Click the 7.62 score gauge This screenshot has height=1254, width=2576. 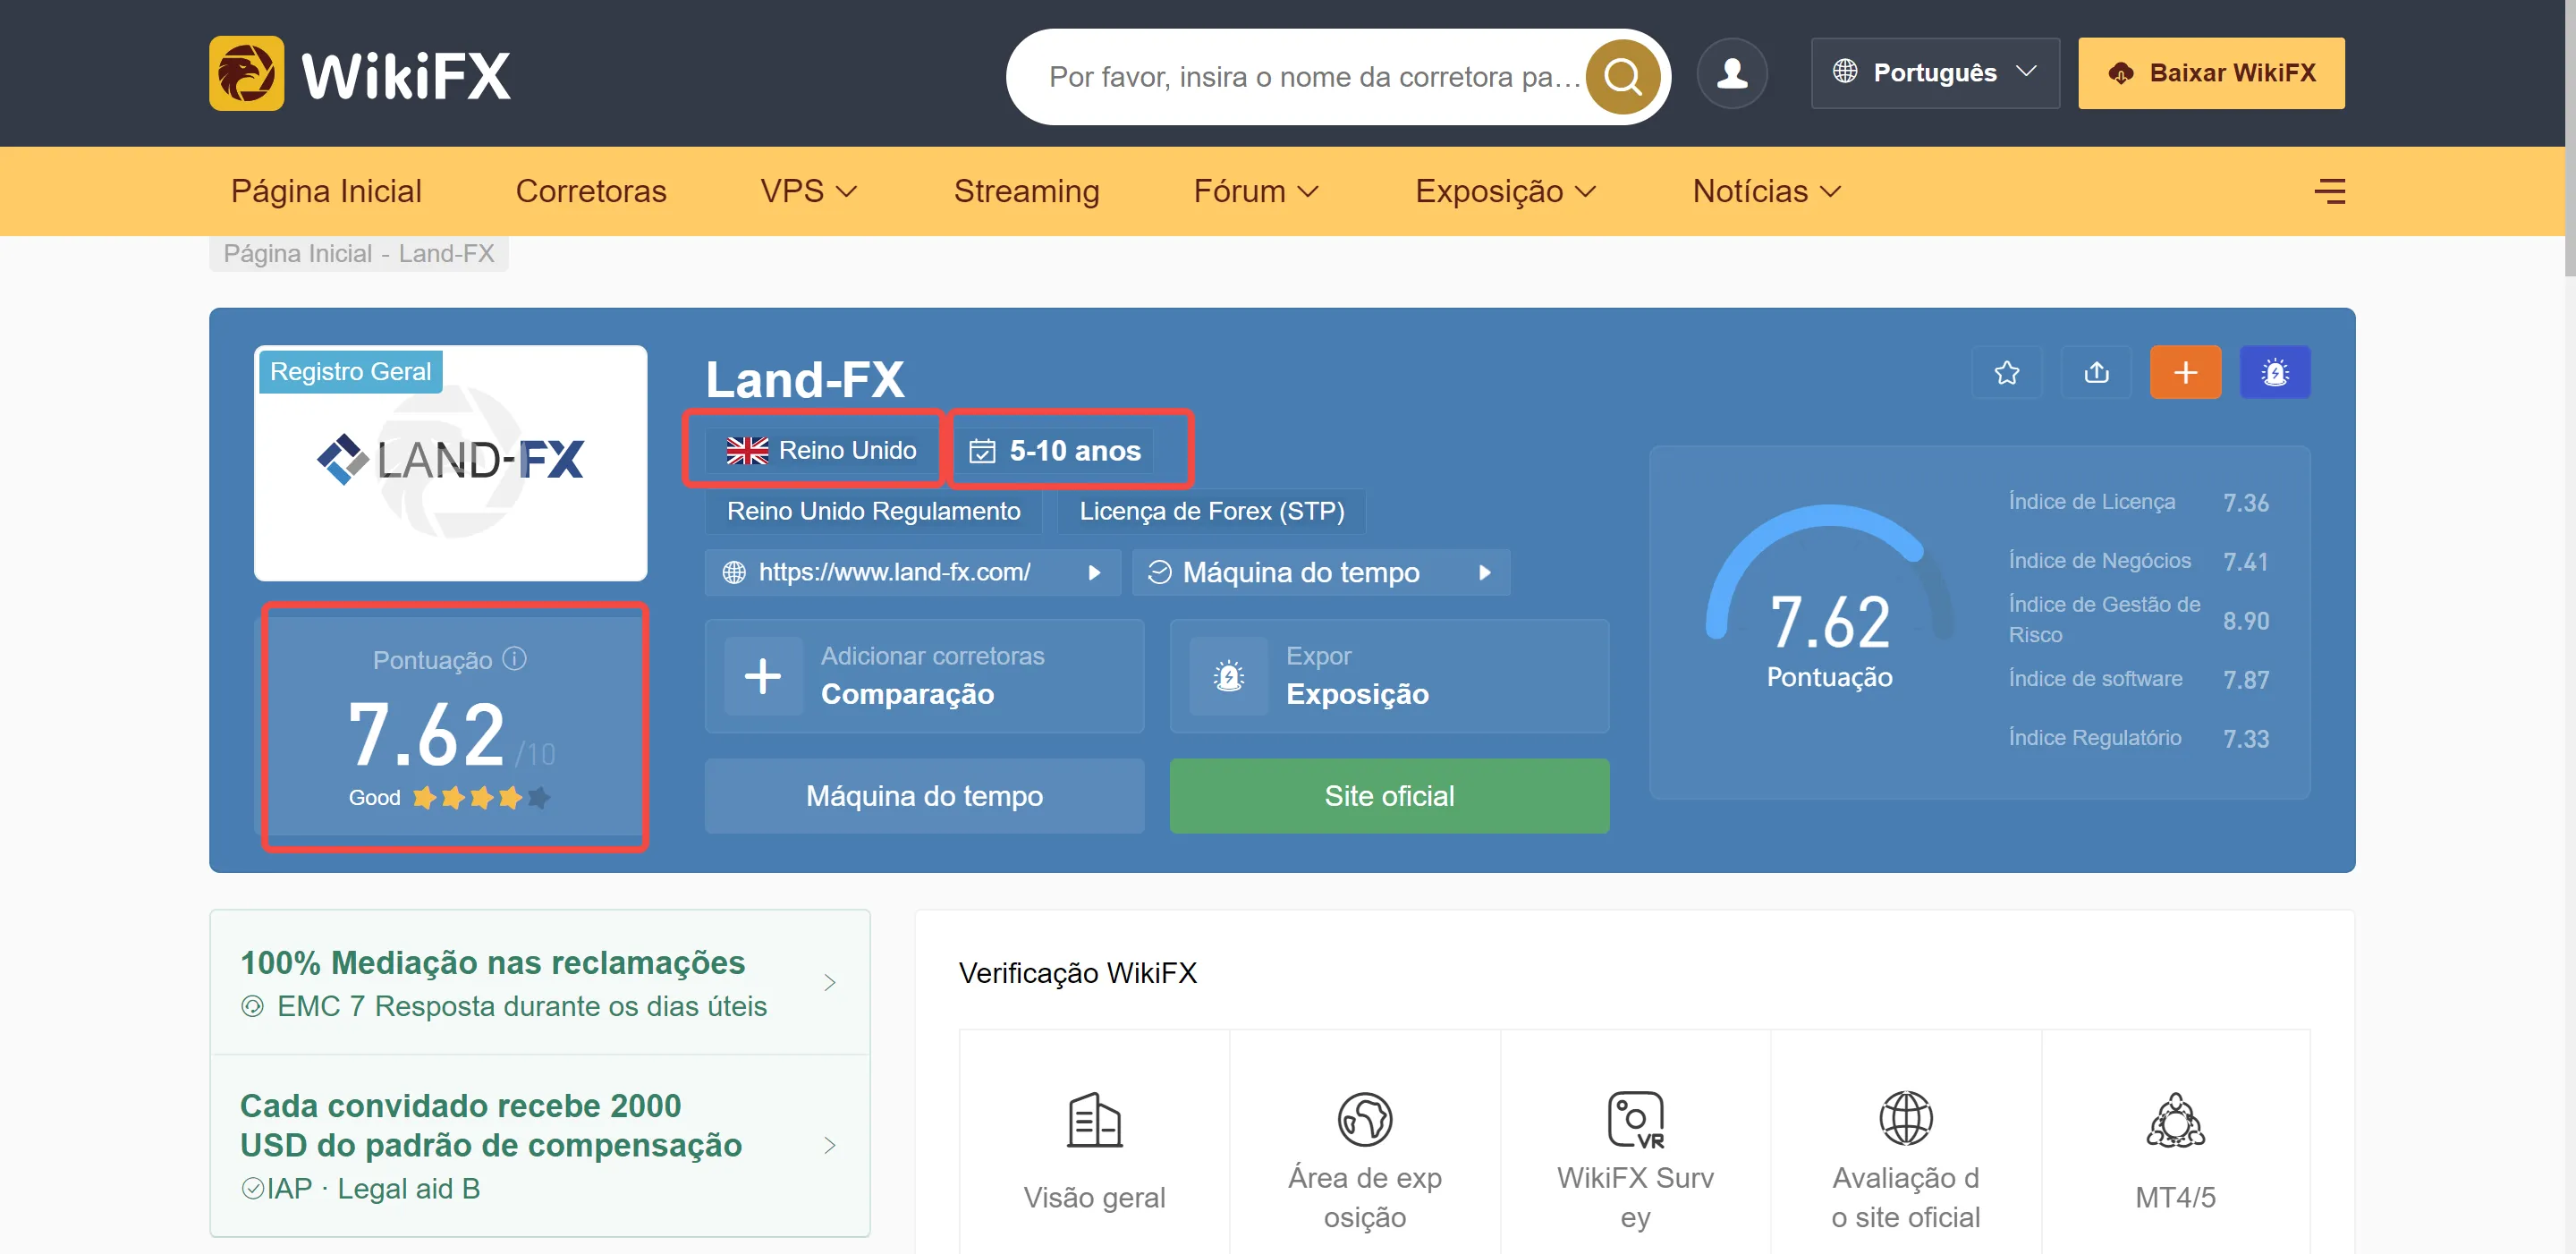point(1829,598)
